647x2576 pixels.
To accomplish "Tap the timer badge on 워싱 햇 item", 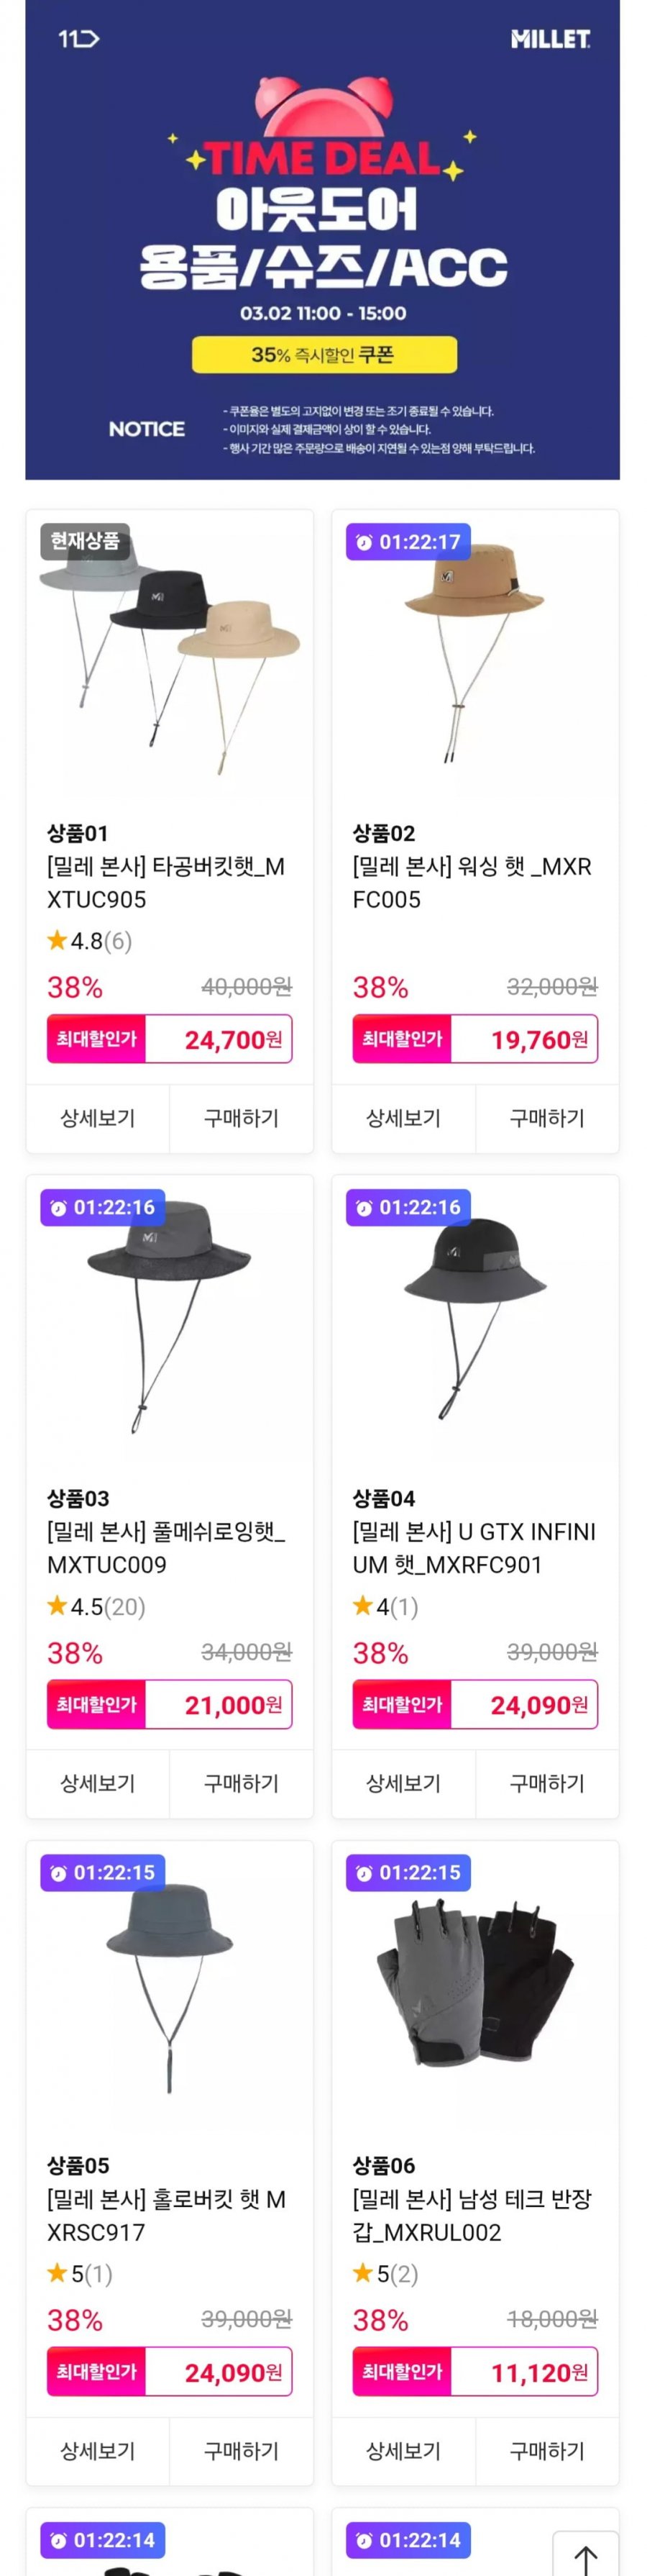I will (408, 542).
